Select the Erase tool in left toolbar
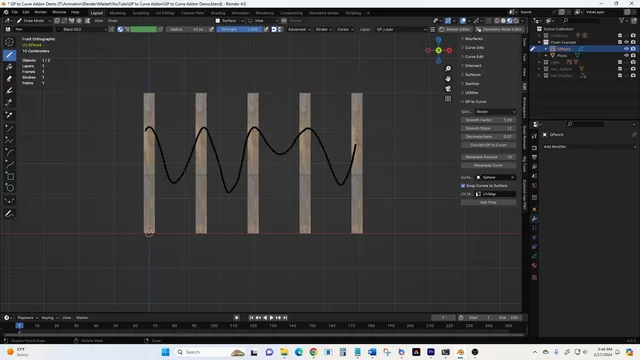This screenshot has height=360, width=640. pos(9,78)
